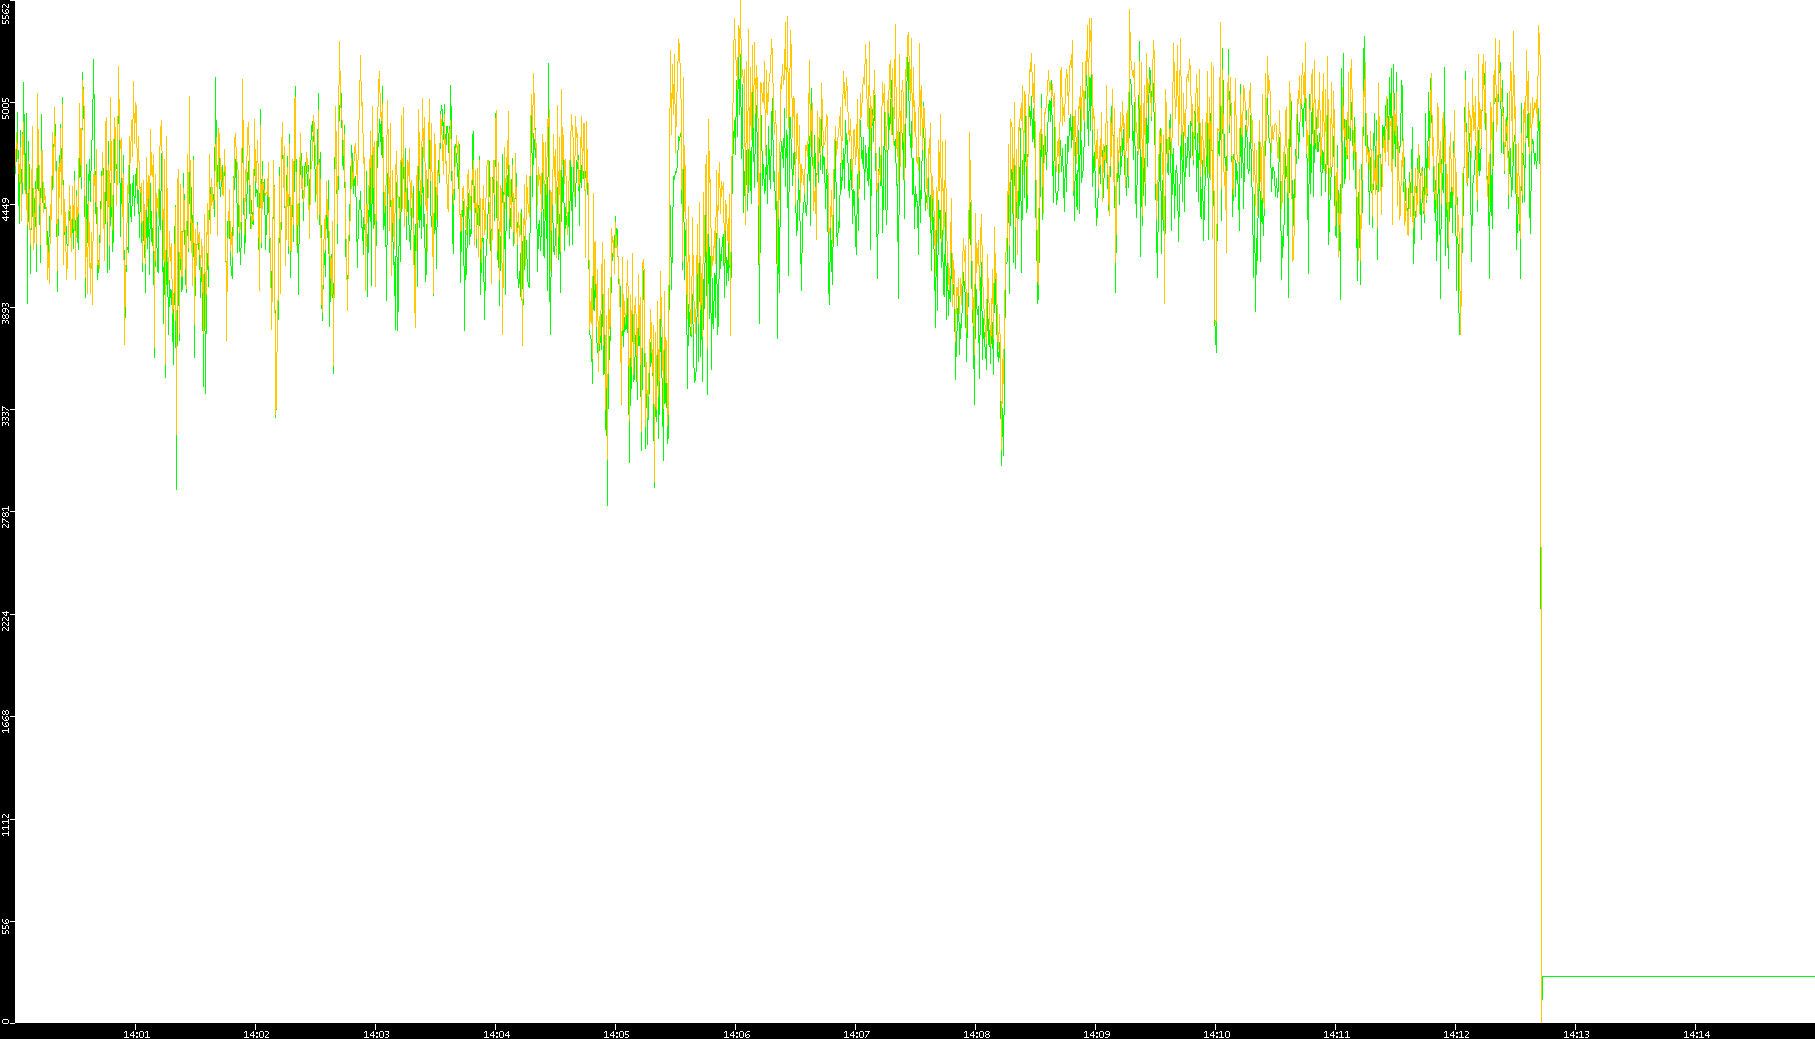Click the 4449 value axis label
Screen dimensions: 1815x1039
pyautogui.click(x=7, y=210)
